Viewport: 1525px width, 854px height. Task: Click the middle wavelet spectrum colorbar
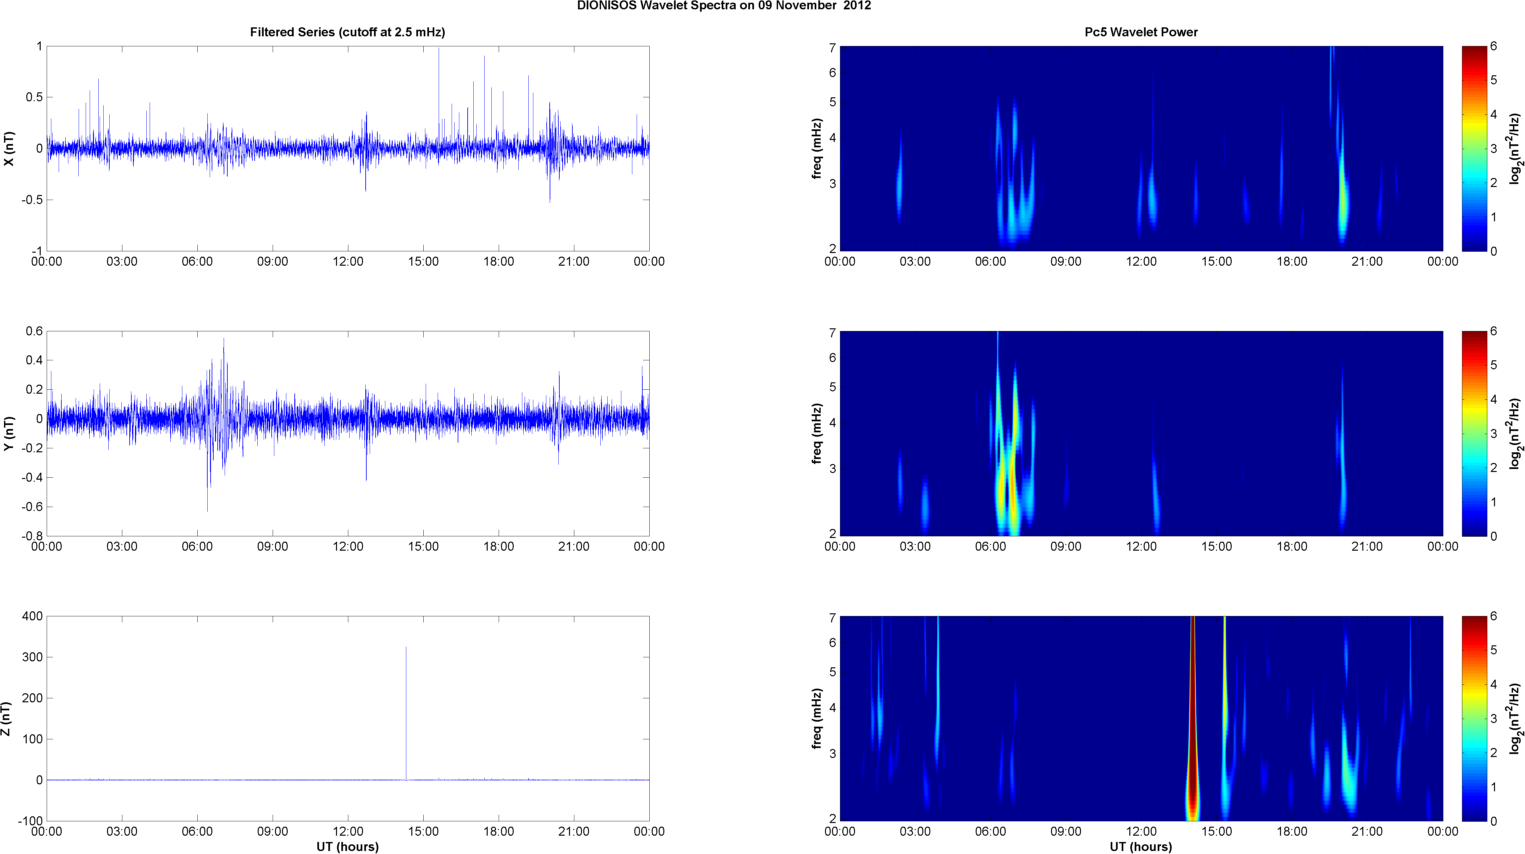[1474, 433]
